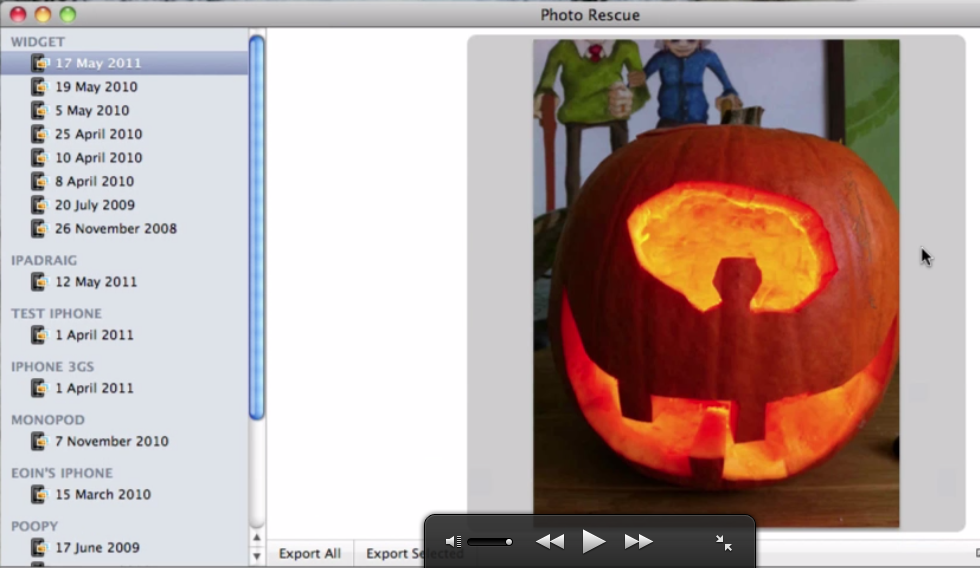Click the play button in video controls
This screenshot has width=980, height=568.
pos(594,542)
